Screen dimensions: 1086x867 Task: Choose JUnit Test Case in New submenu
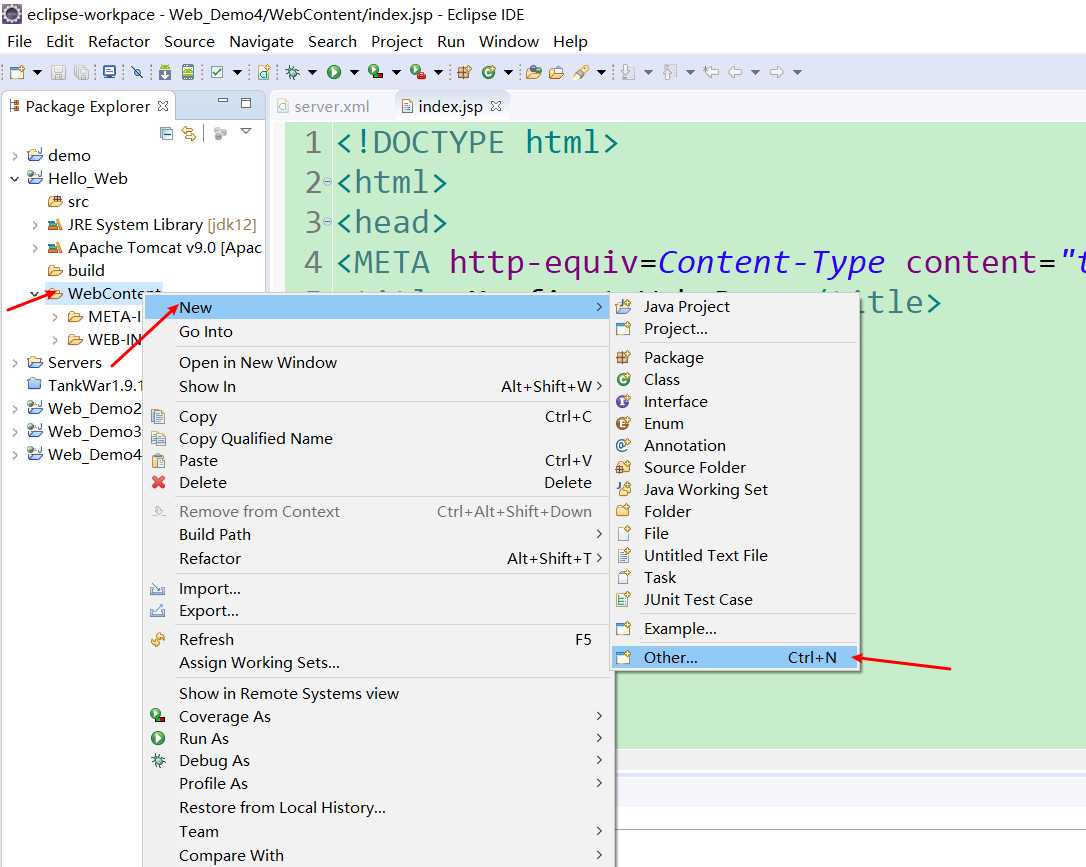pos(735,599)
